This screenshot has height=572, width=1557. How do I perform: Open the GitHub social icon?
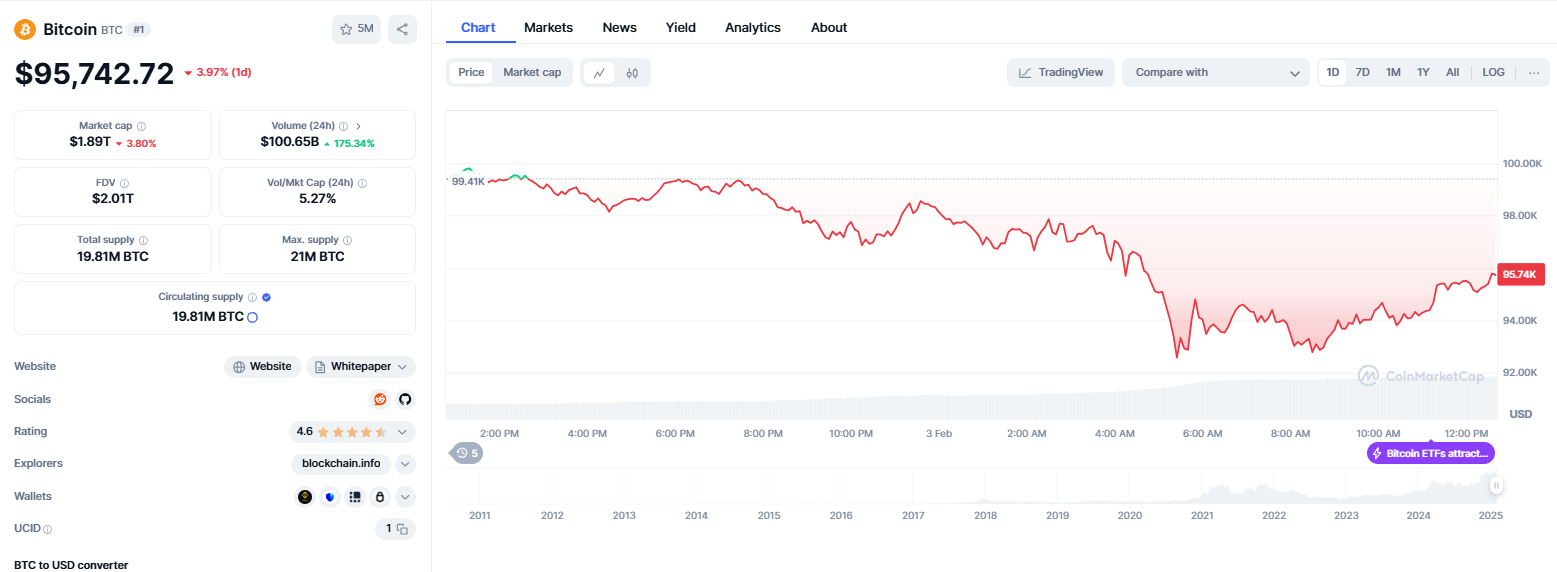click(x=405, y=399)
